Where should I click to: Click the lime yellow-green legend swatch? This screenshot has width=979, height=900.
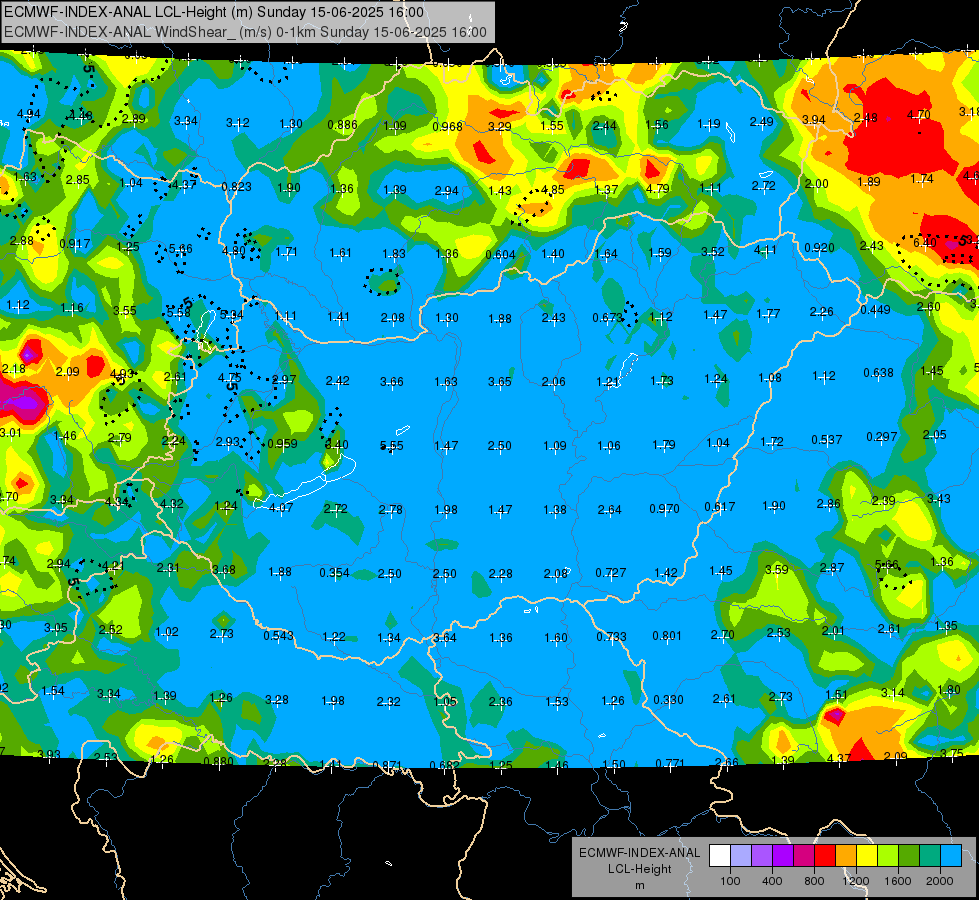click(888, 855)
